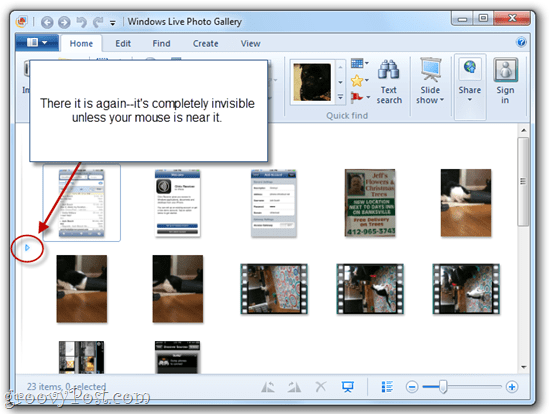Open the Text search tool
This screenshot has width=550, height=414.
coord(389,82)
